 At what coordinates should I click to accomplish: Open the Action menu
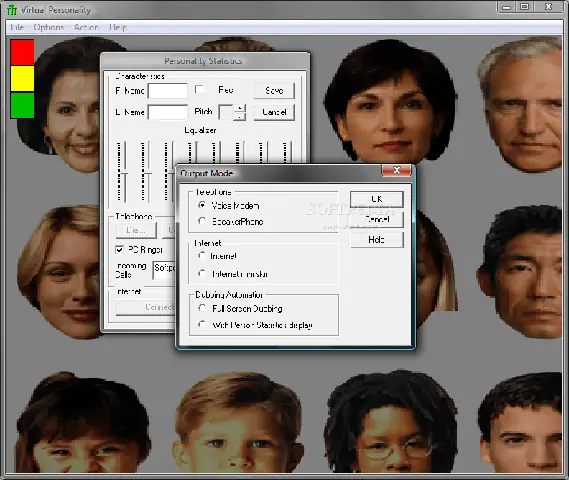pos(86,27)
